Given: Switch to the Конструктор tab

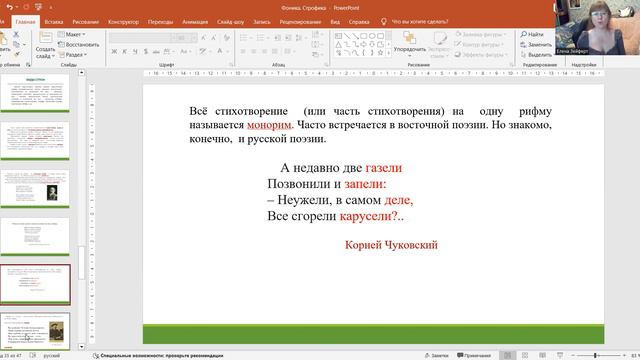Looking at the screenshot, I should point(123,22).
